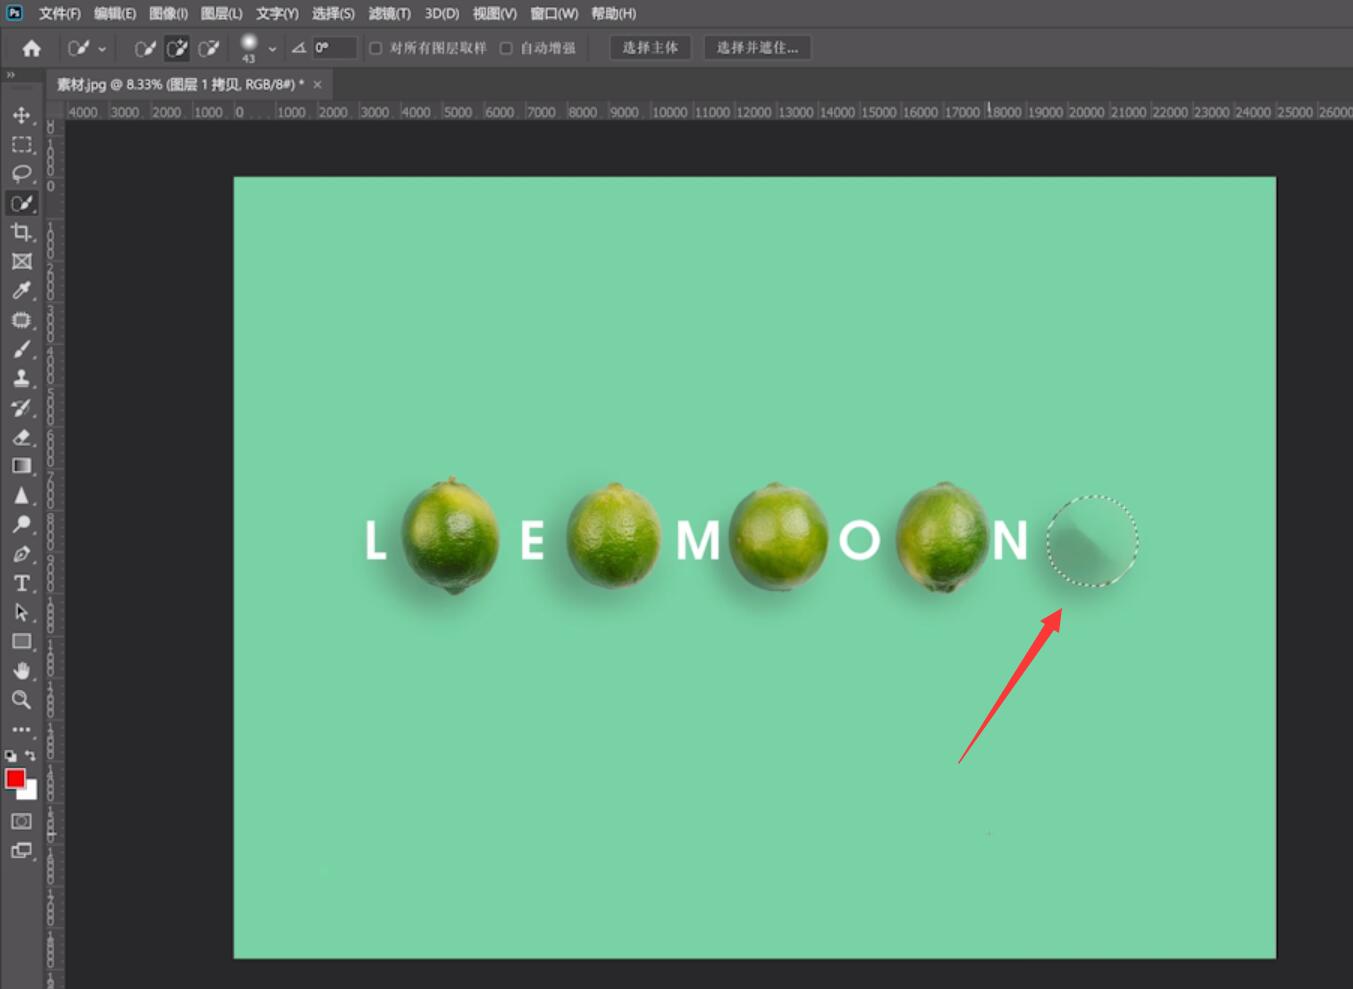Image resolution: width=1353 pixels, height=989 pixels.
Task: Select the Eyedropper tool
Action: 21,290
